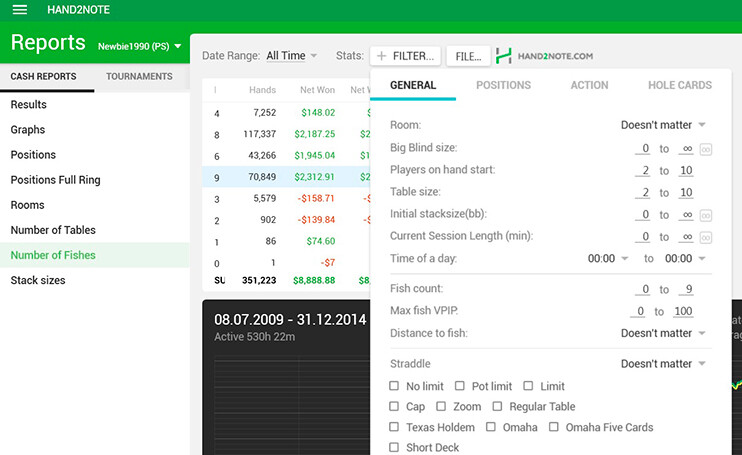The width and height of the screenshot is (742, 455).
Task: Toggle the Short Deck checkbox
Action: click(395, 448)
